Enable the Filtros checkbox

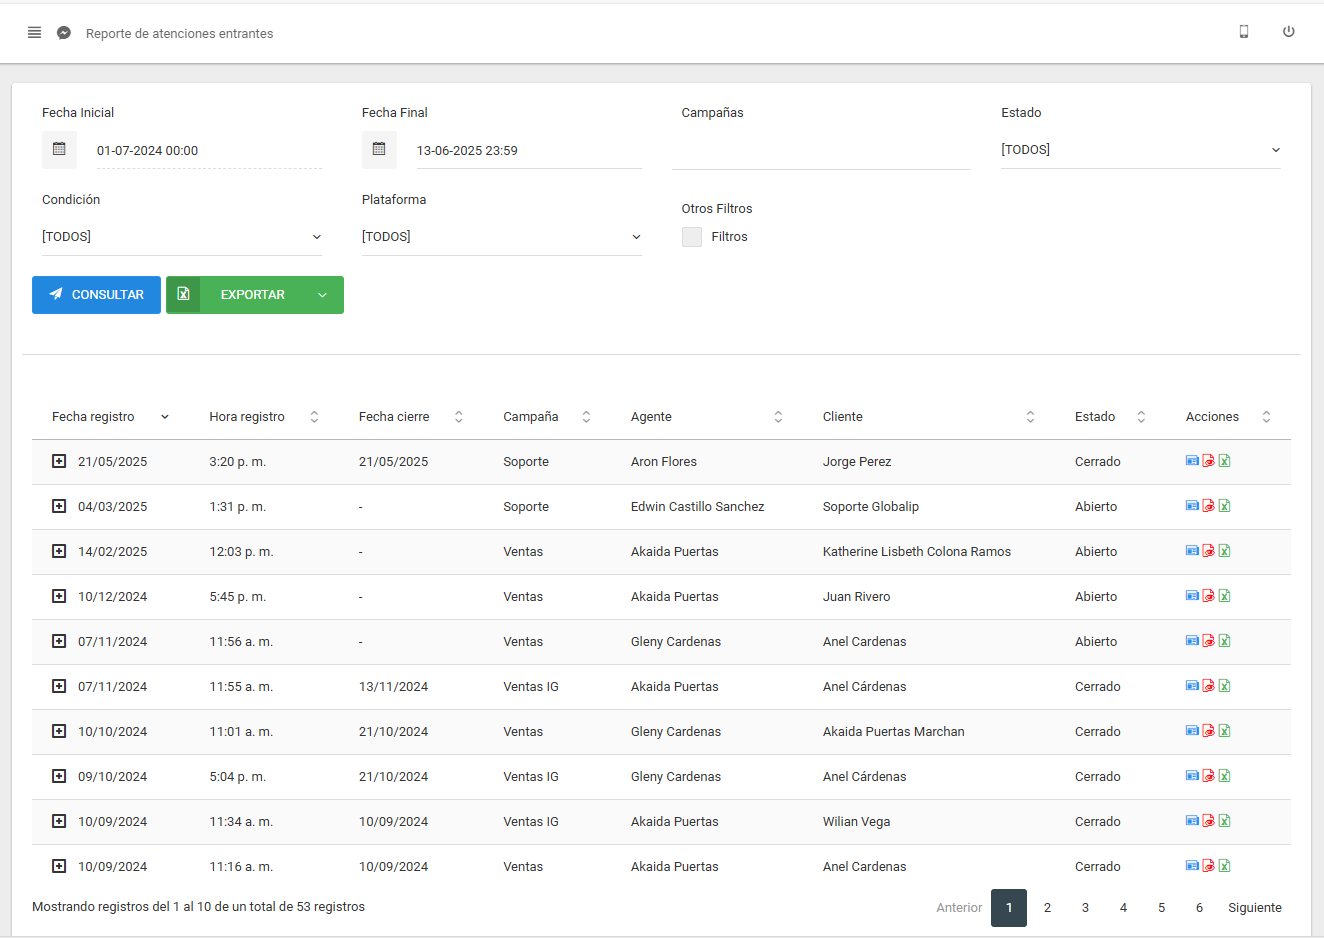692,237
